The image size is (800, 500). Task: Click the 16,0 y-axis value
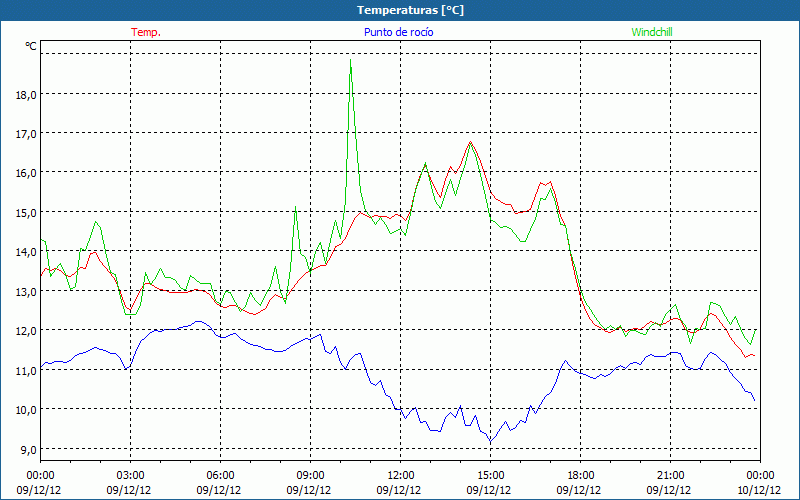[x=26, y=173]
